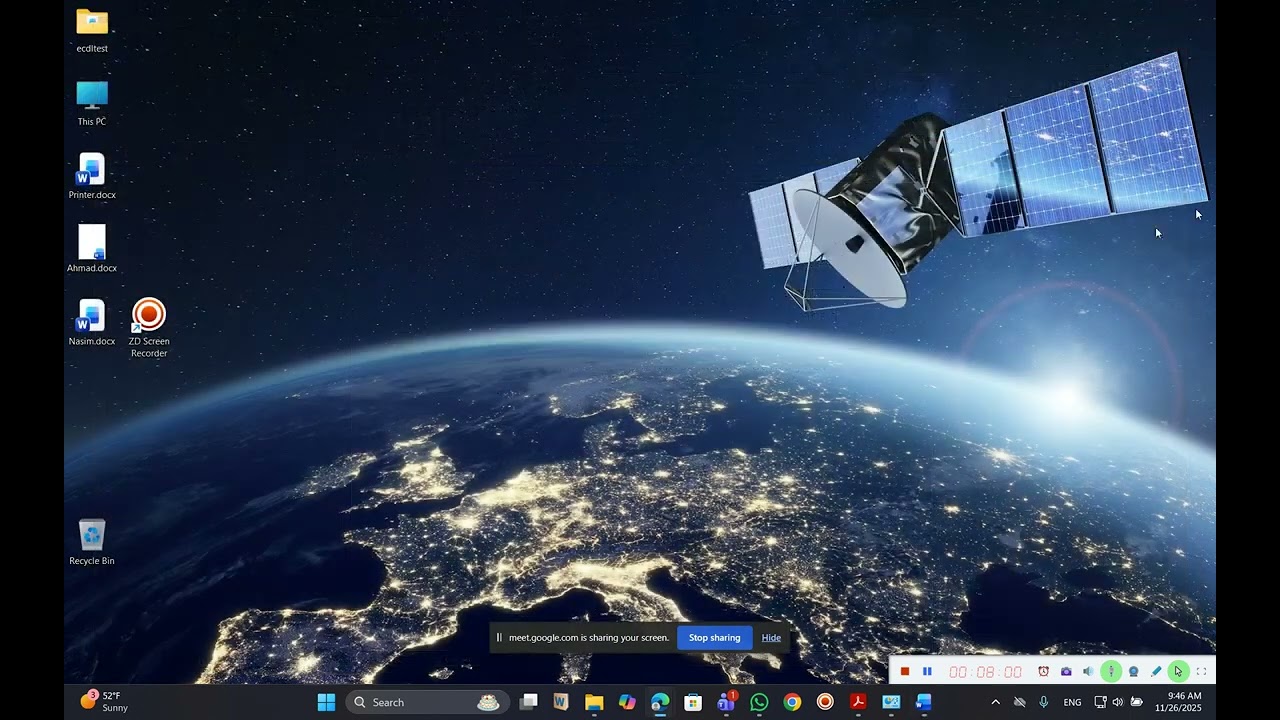Viewport: 1280px width, 720px height.
Task: Open network settings from the tray
Action: (x=1100, y=702)
